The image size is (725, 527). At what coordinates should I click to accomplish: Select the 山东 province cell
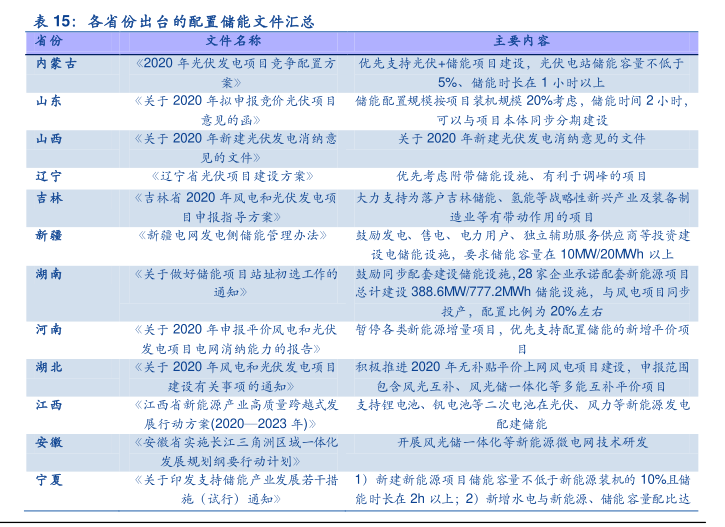click(48, 101)
